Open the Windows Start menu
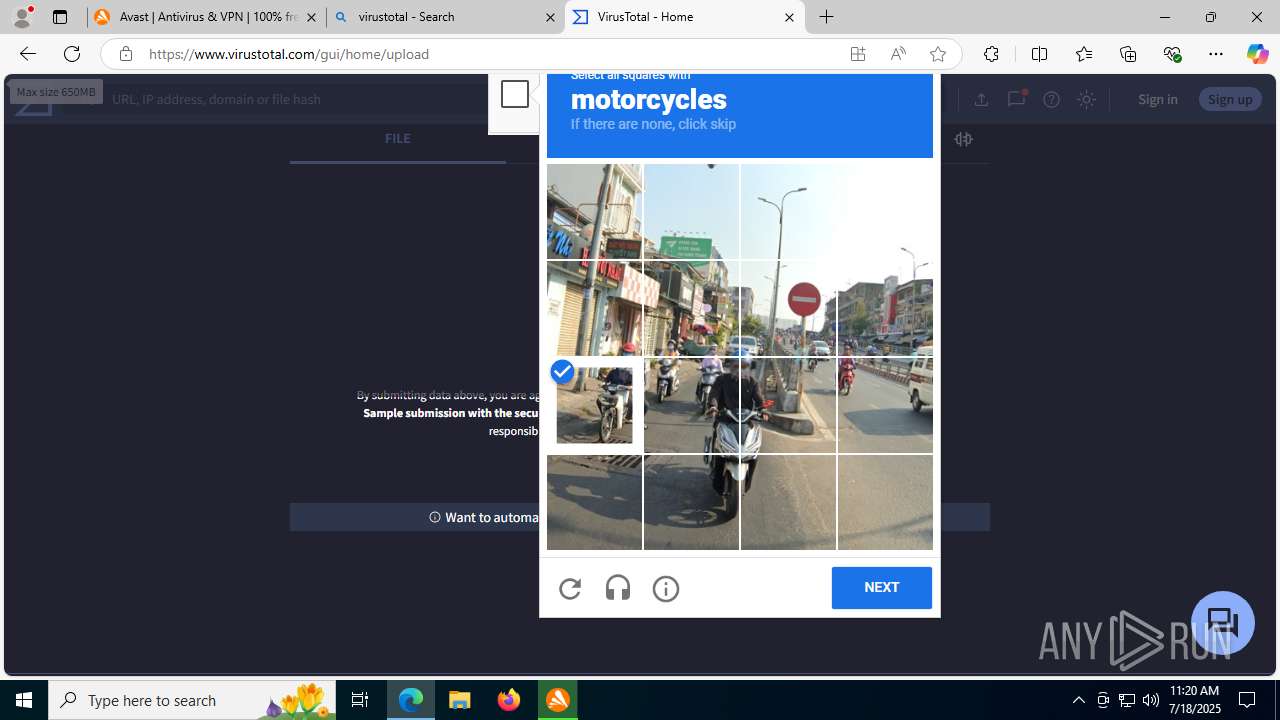This screenshot has width=1280, height=720. pos(24,700)
